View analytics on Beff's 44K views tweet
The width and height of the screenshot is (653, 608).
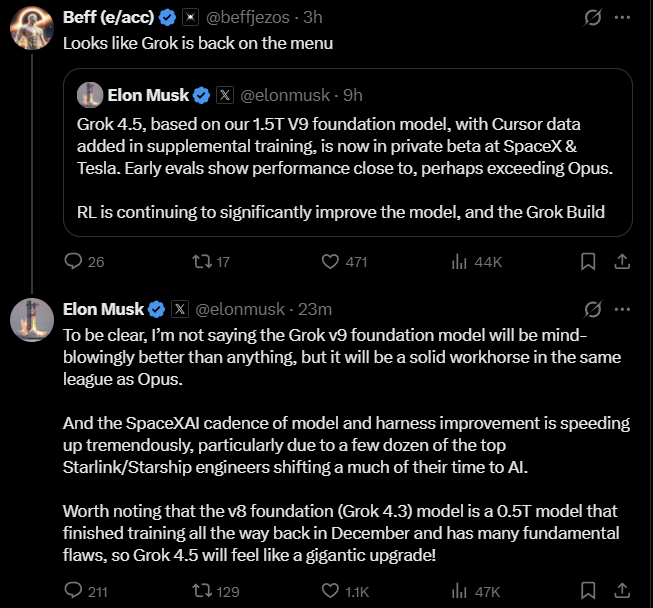(x=459, y=262)
